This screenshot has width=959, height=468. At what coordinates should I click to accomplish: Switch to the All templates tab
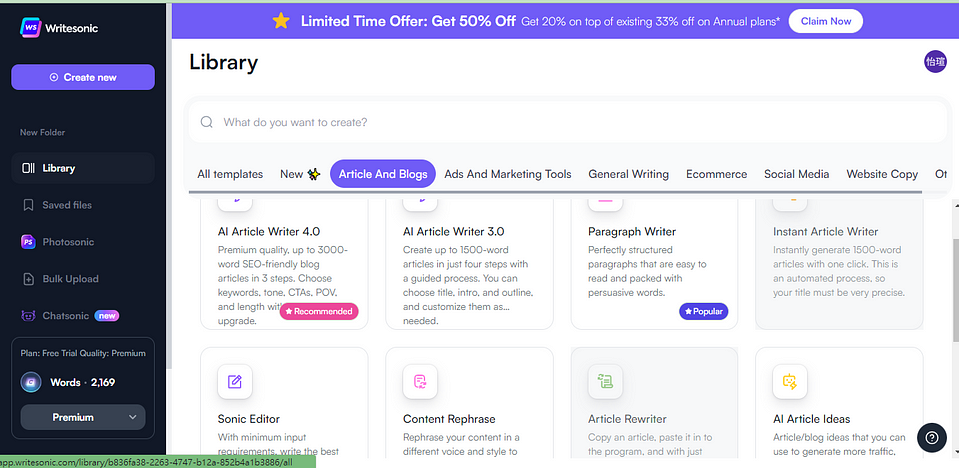[x=230, y=174]
